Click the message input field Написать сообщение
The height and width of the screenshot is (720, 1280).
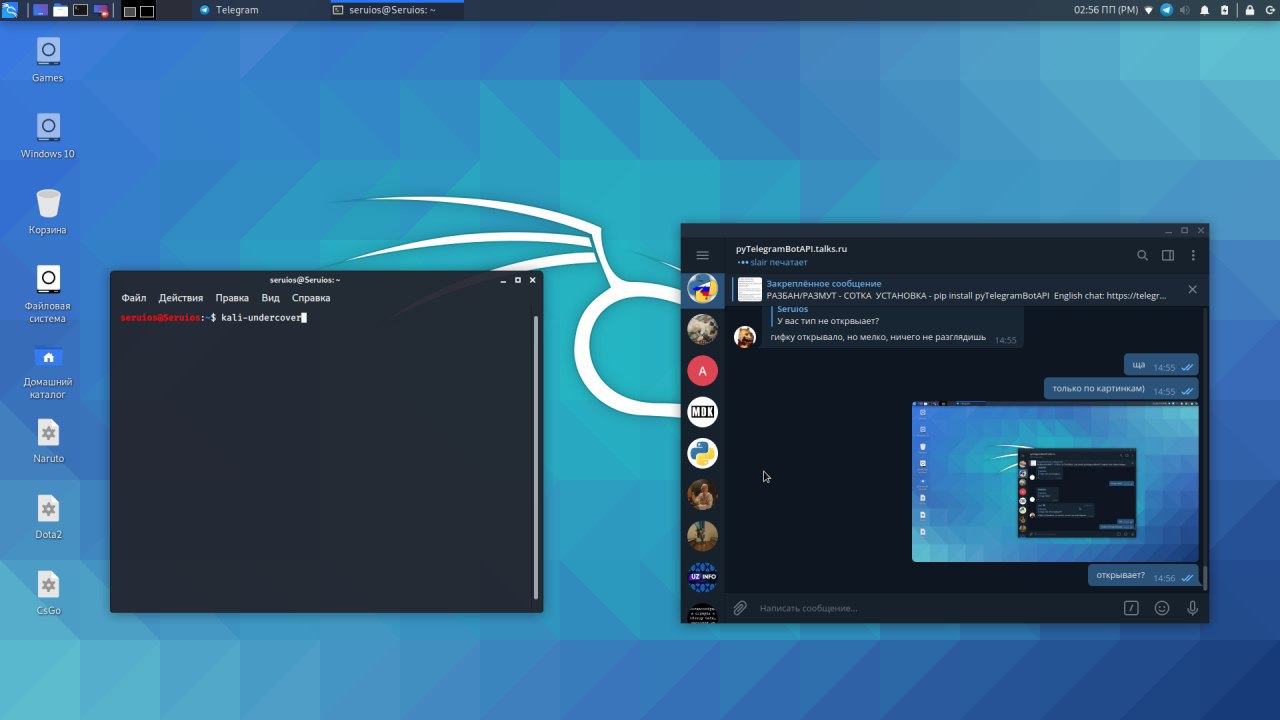click(x=934, y=608)
